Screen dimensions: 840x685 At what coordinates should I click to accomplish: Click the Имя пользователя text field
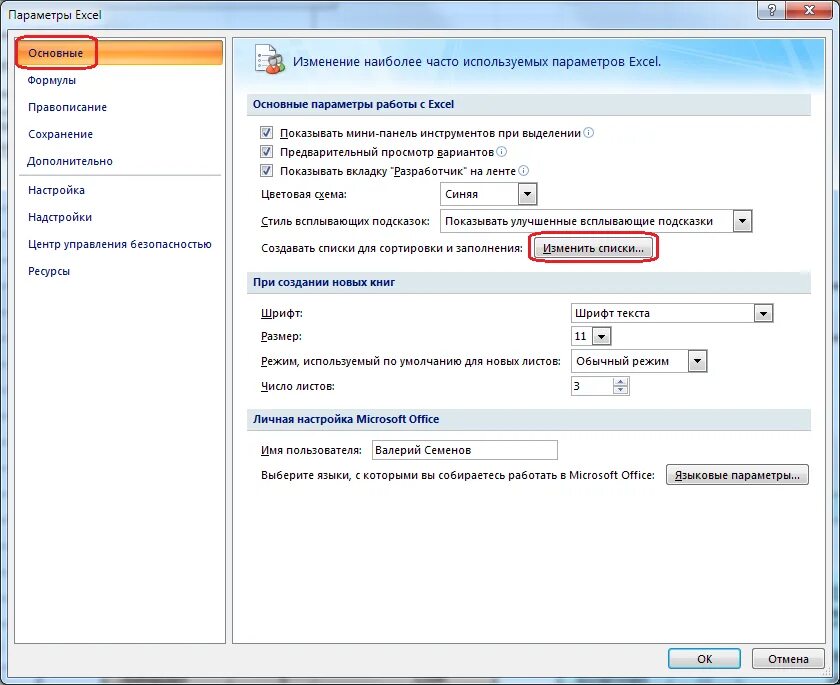point(464,450)
